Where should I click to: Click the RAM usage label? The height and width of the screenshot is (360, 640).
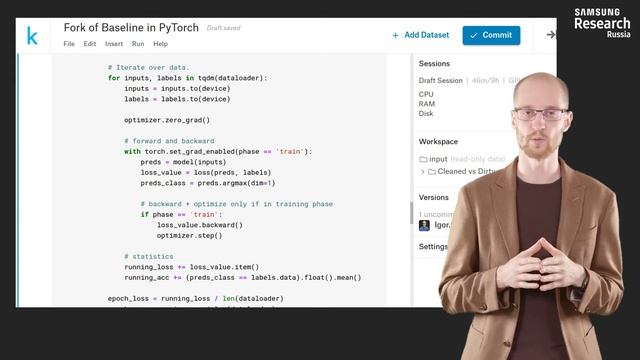427,104
